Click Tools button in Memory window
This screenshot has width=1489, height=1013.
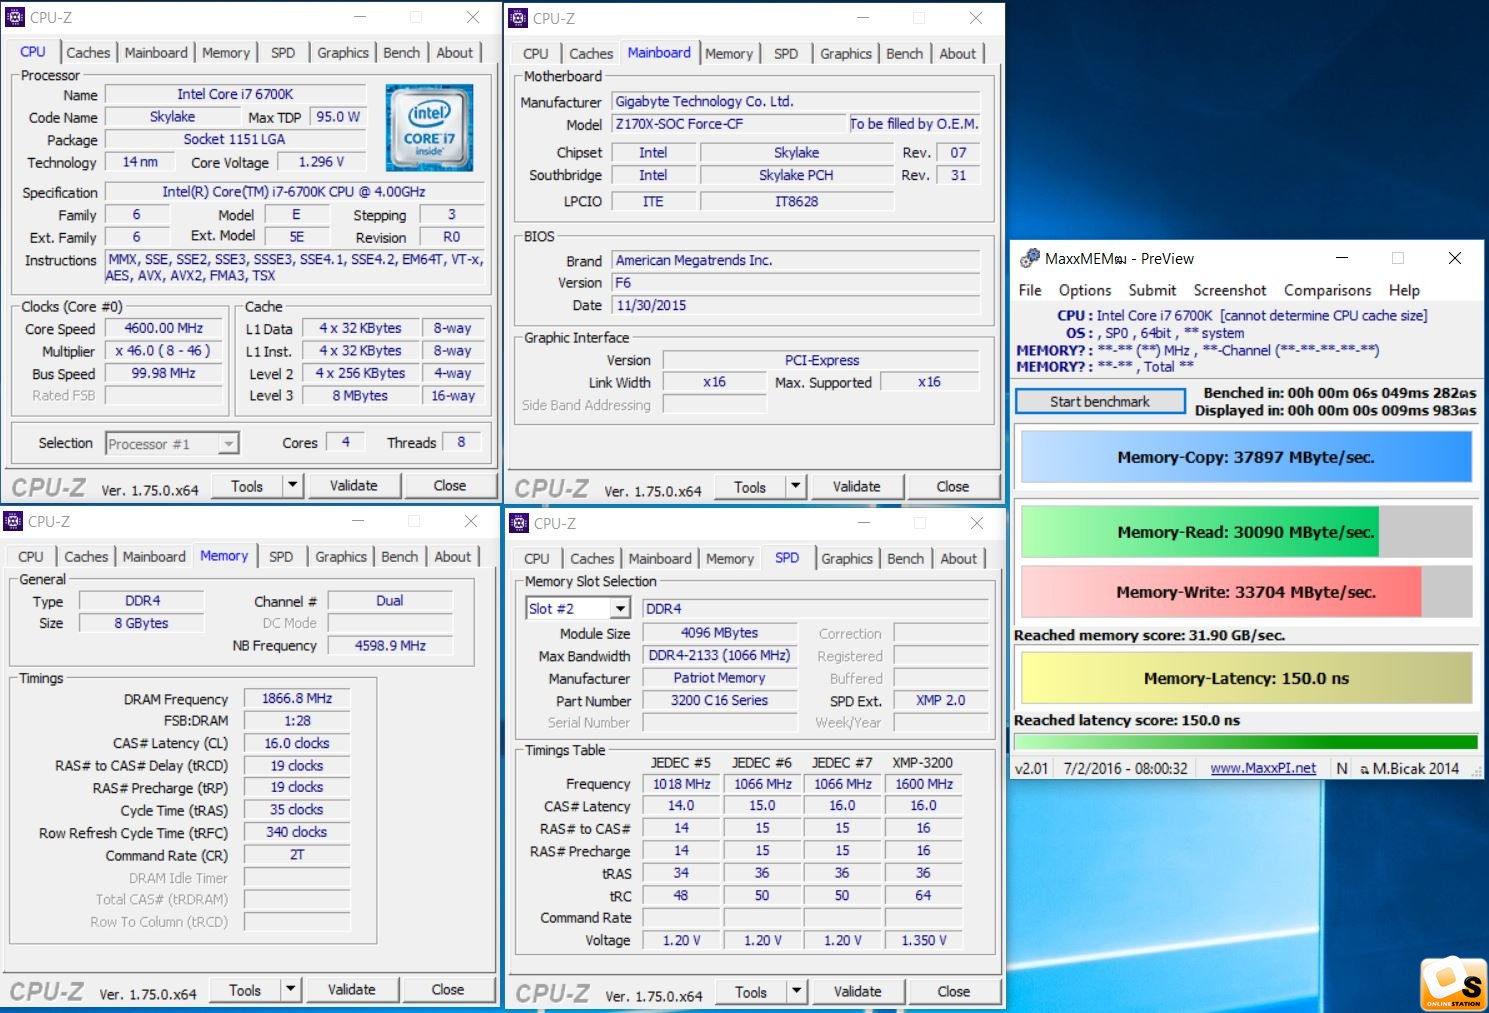(x=245, y=990)
